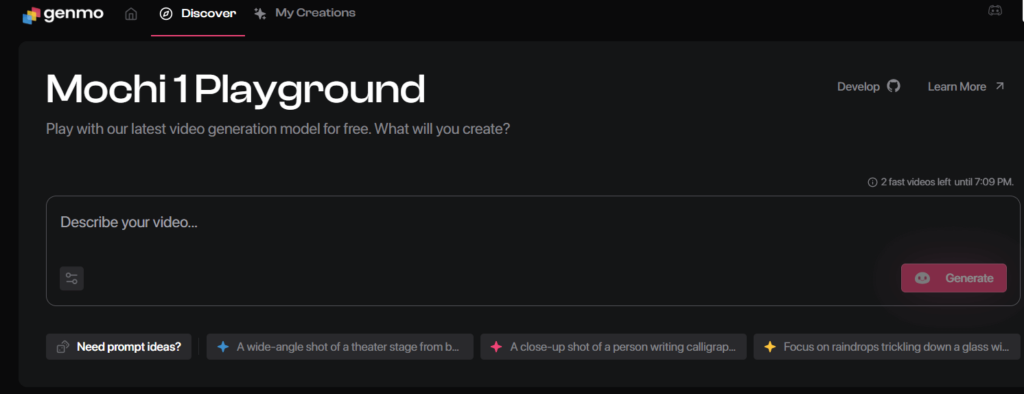1024x394 pixels.
Task: Click Need prompt ideas? button
Action: click(x=118, y=347)
